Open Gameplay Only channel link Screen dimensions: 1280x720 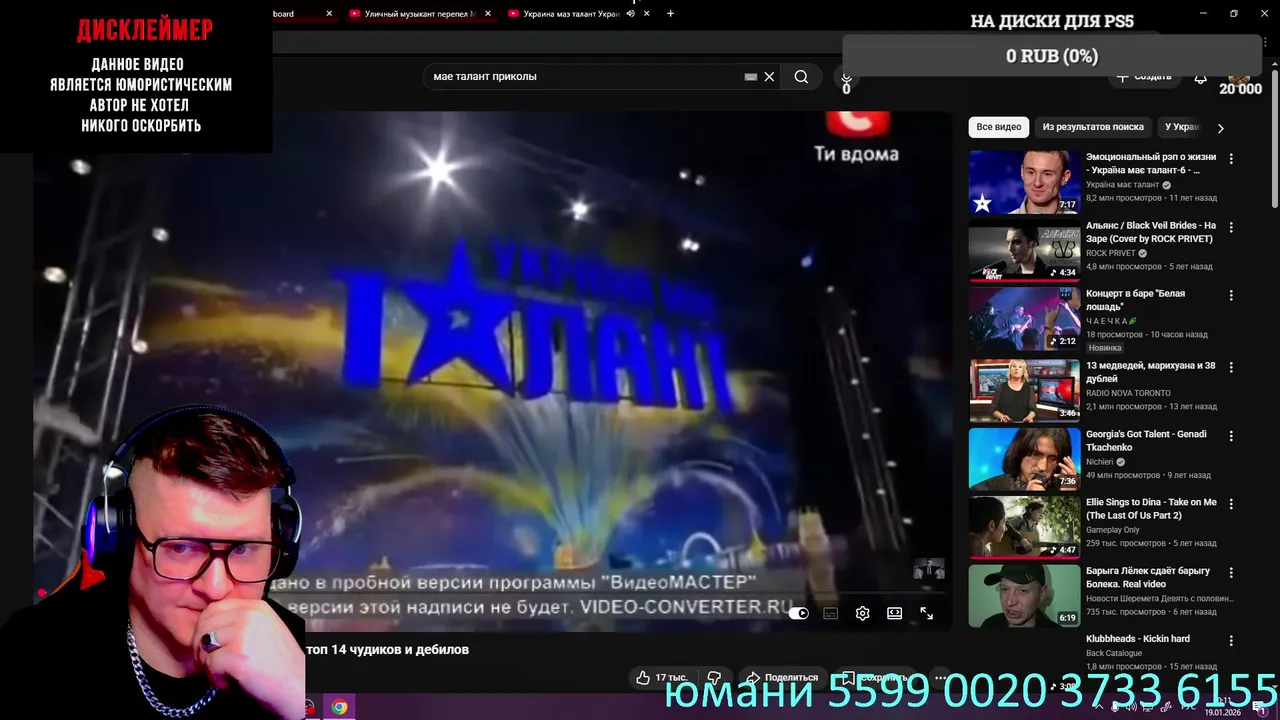pyautogui.click(x=1112, y=530)
